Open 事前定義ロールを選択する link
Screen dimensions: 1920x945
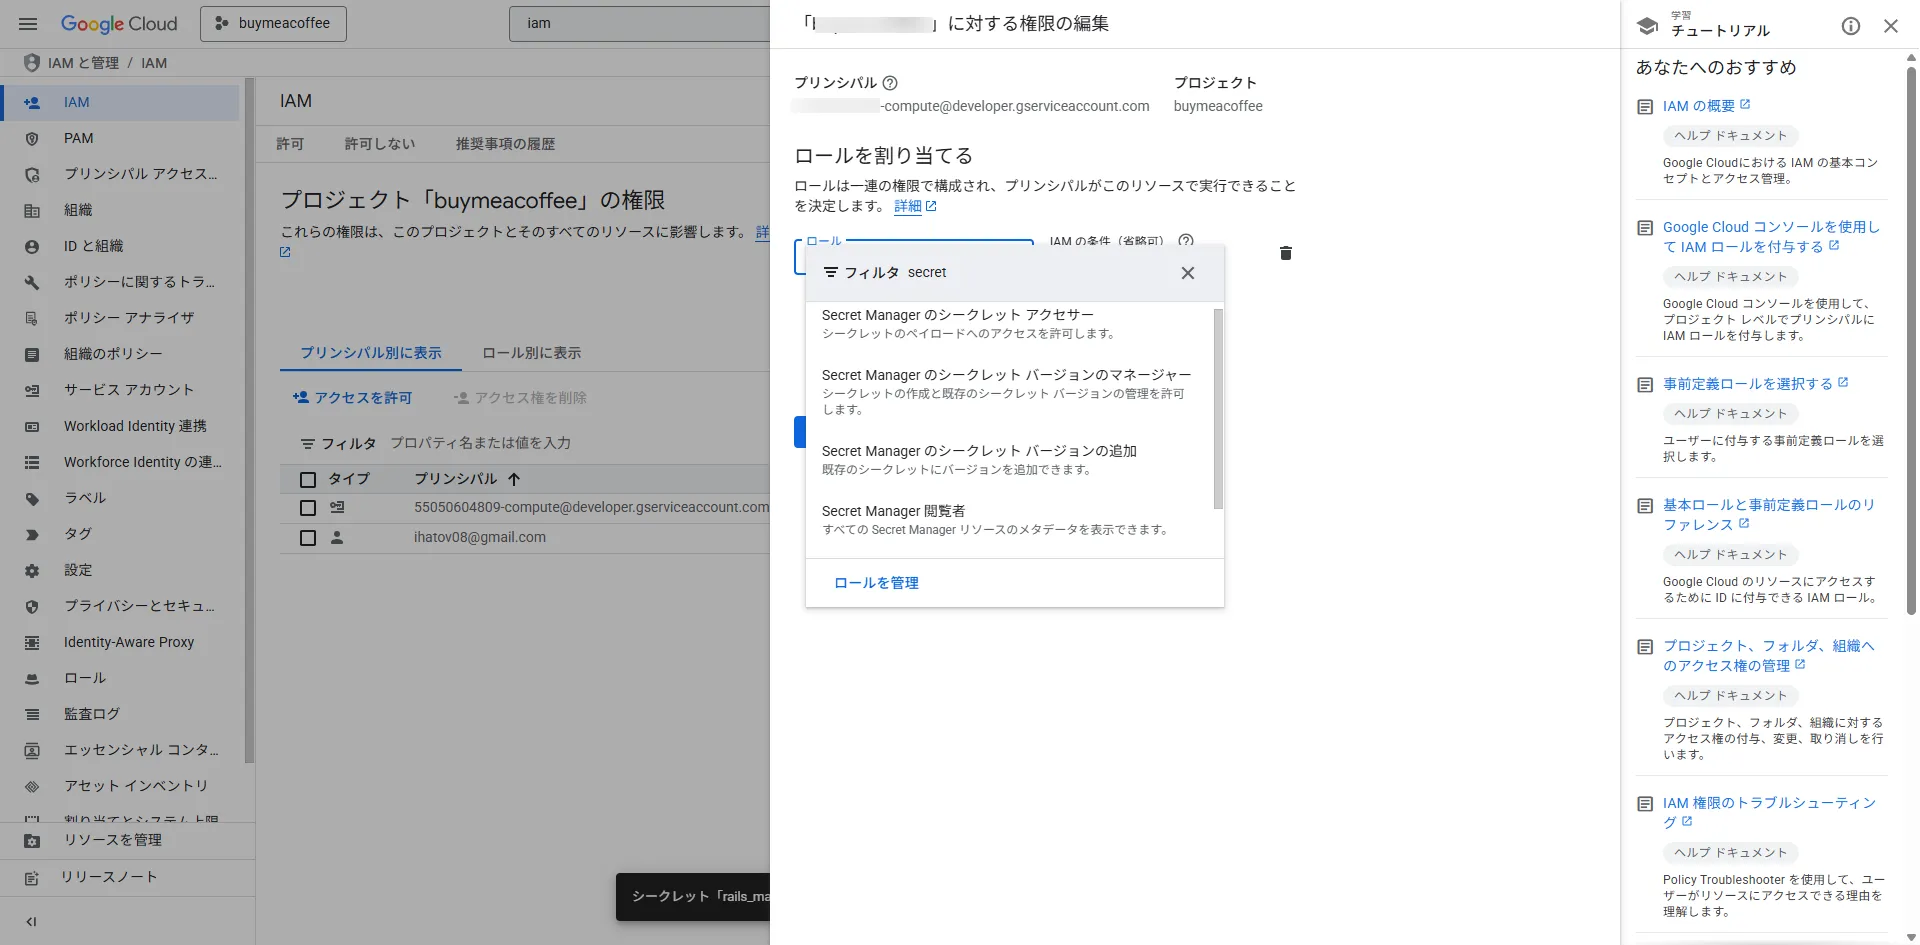click(1755, 384)
